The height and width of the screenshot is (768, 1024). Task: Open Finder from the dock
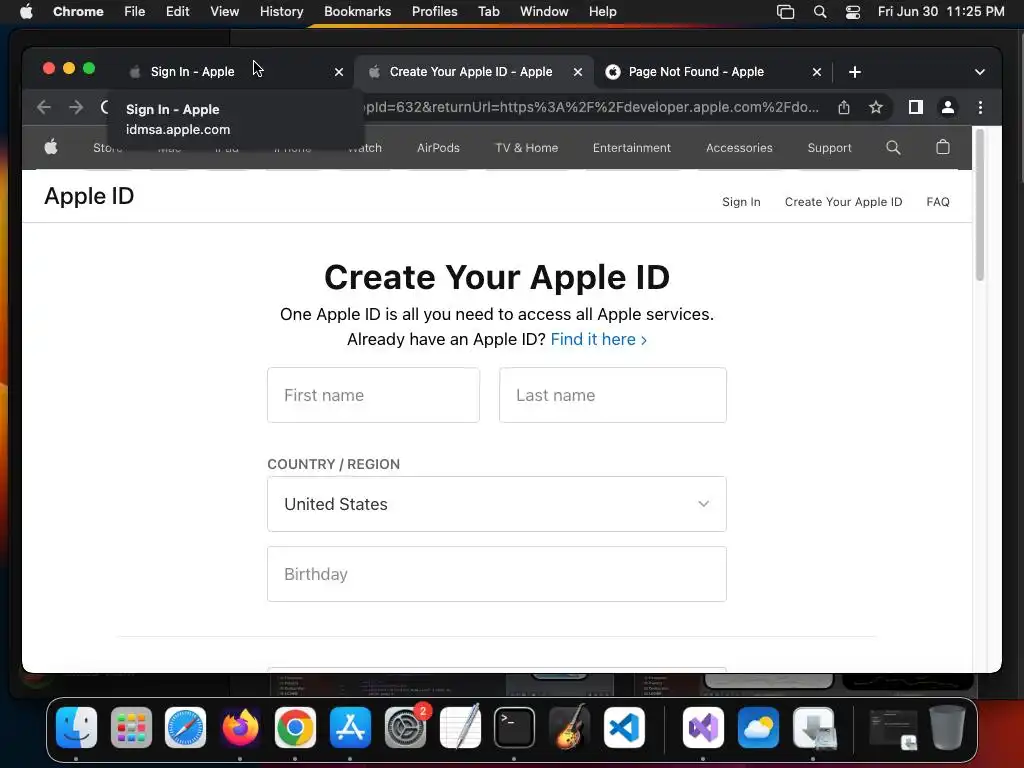point(76,727)
